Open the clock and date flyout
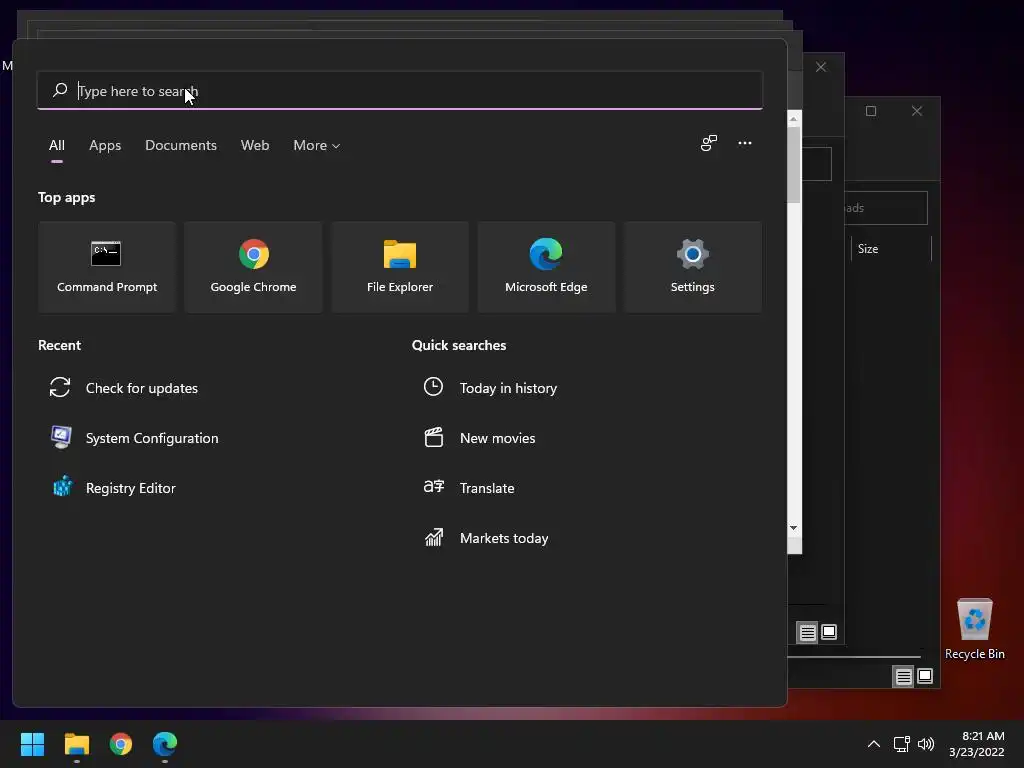The height and width of the screenshot is (768, 1024). tap(976, 744)
